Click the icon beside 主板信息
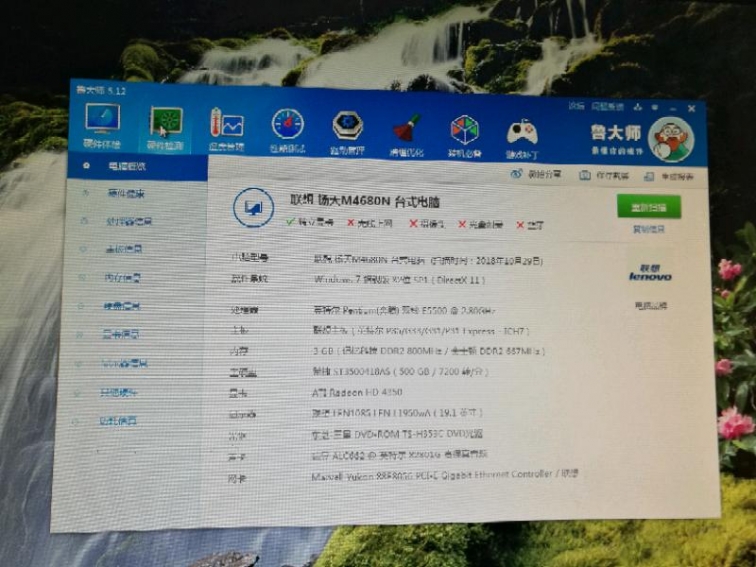The height and width of the screenshot is (567, 756). tap(83, 249)
